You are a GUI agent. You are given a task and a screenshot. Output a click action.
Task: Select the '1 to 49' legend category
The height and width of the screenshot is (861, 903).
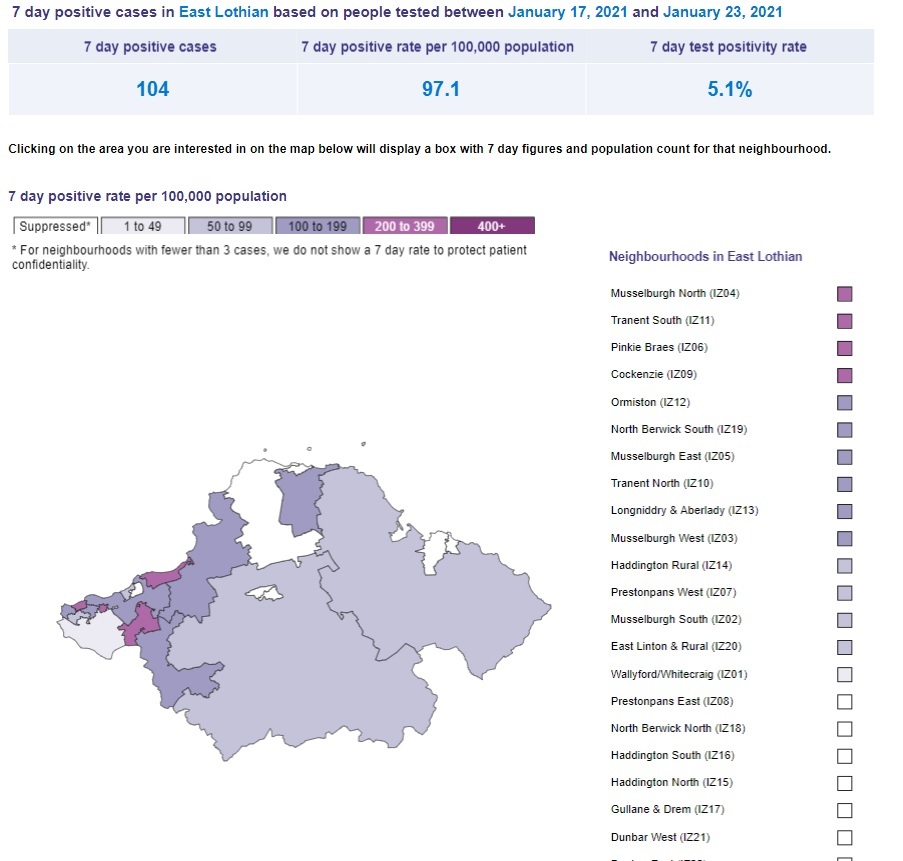coord(143,226)
